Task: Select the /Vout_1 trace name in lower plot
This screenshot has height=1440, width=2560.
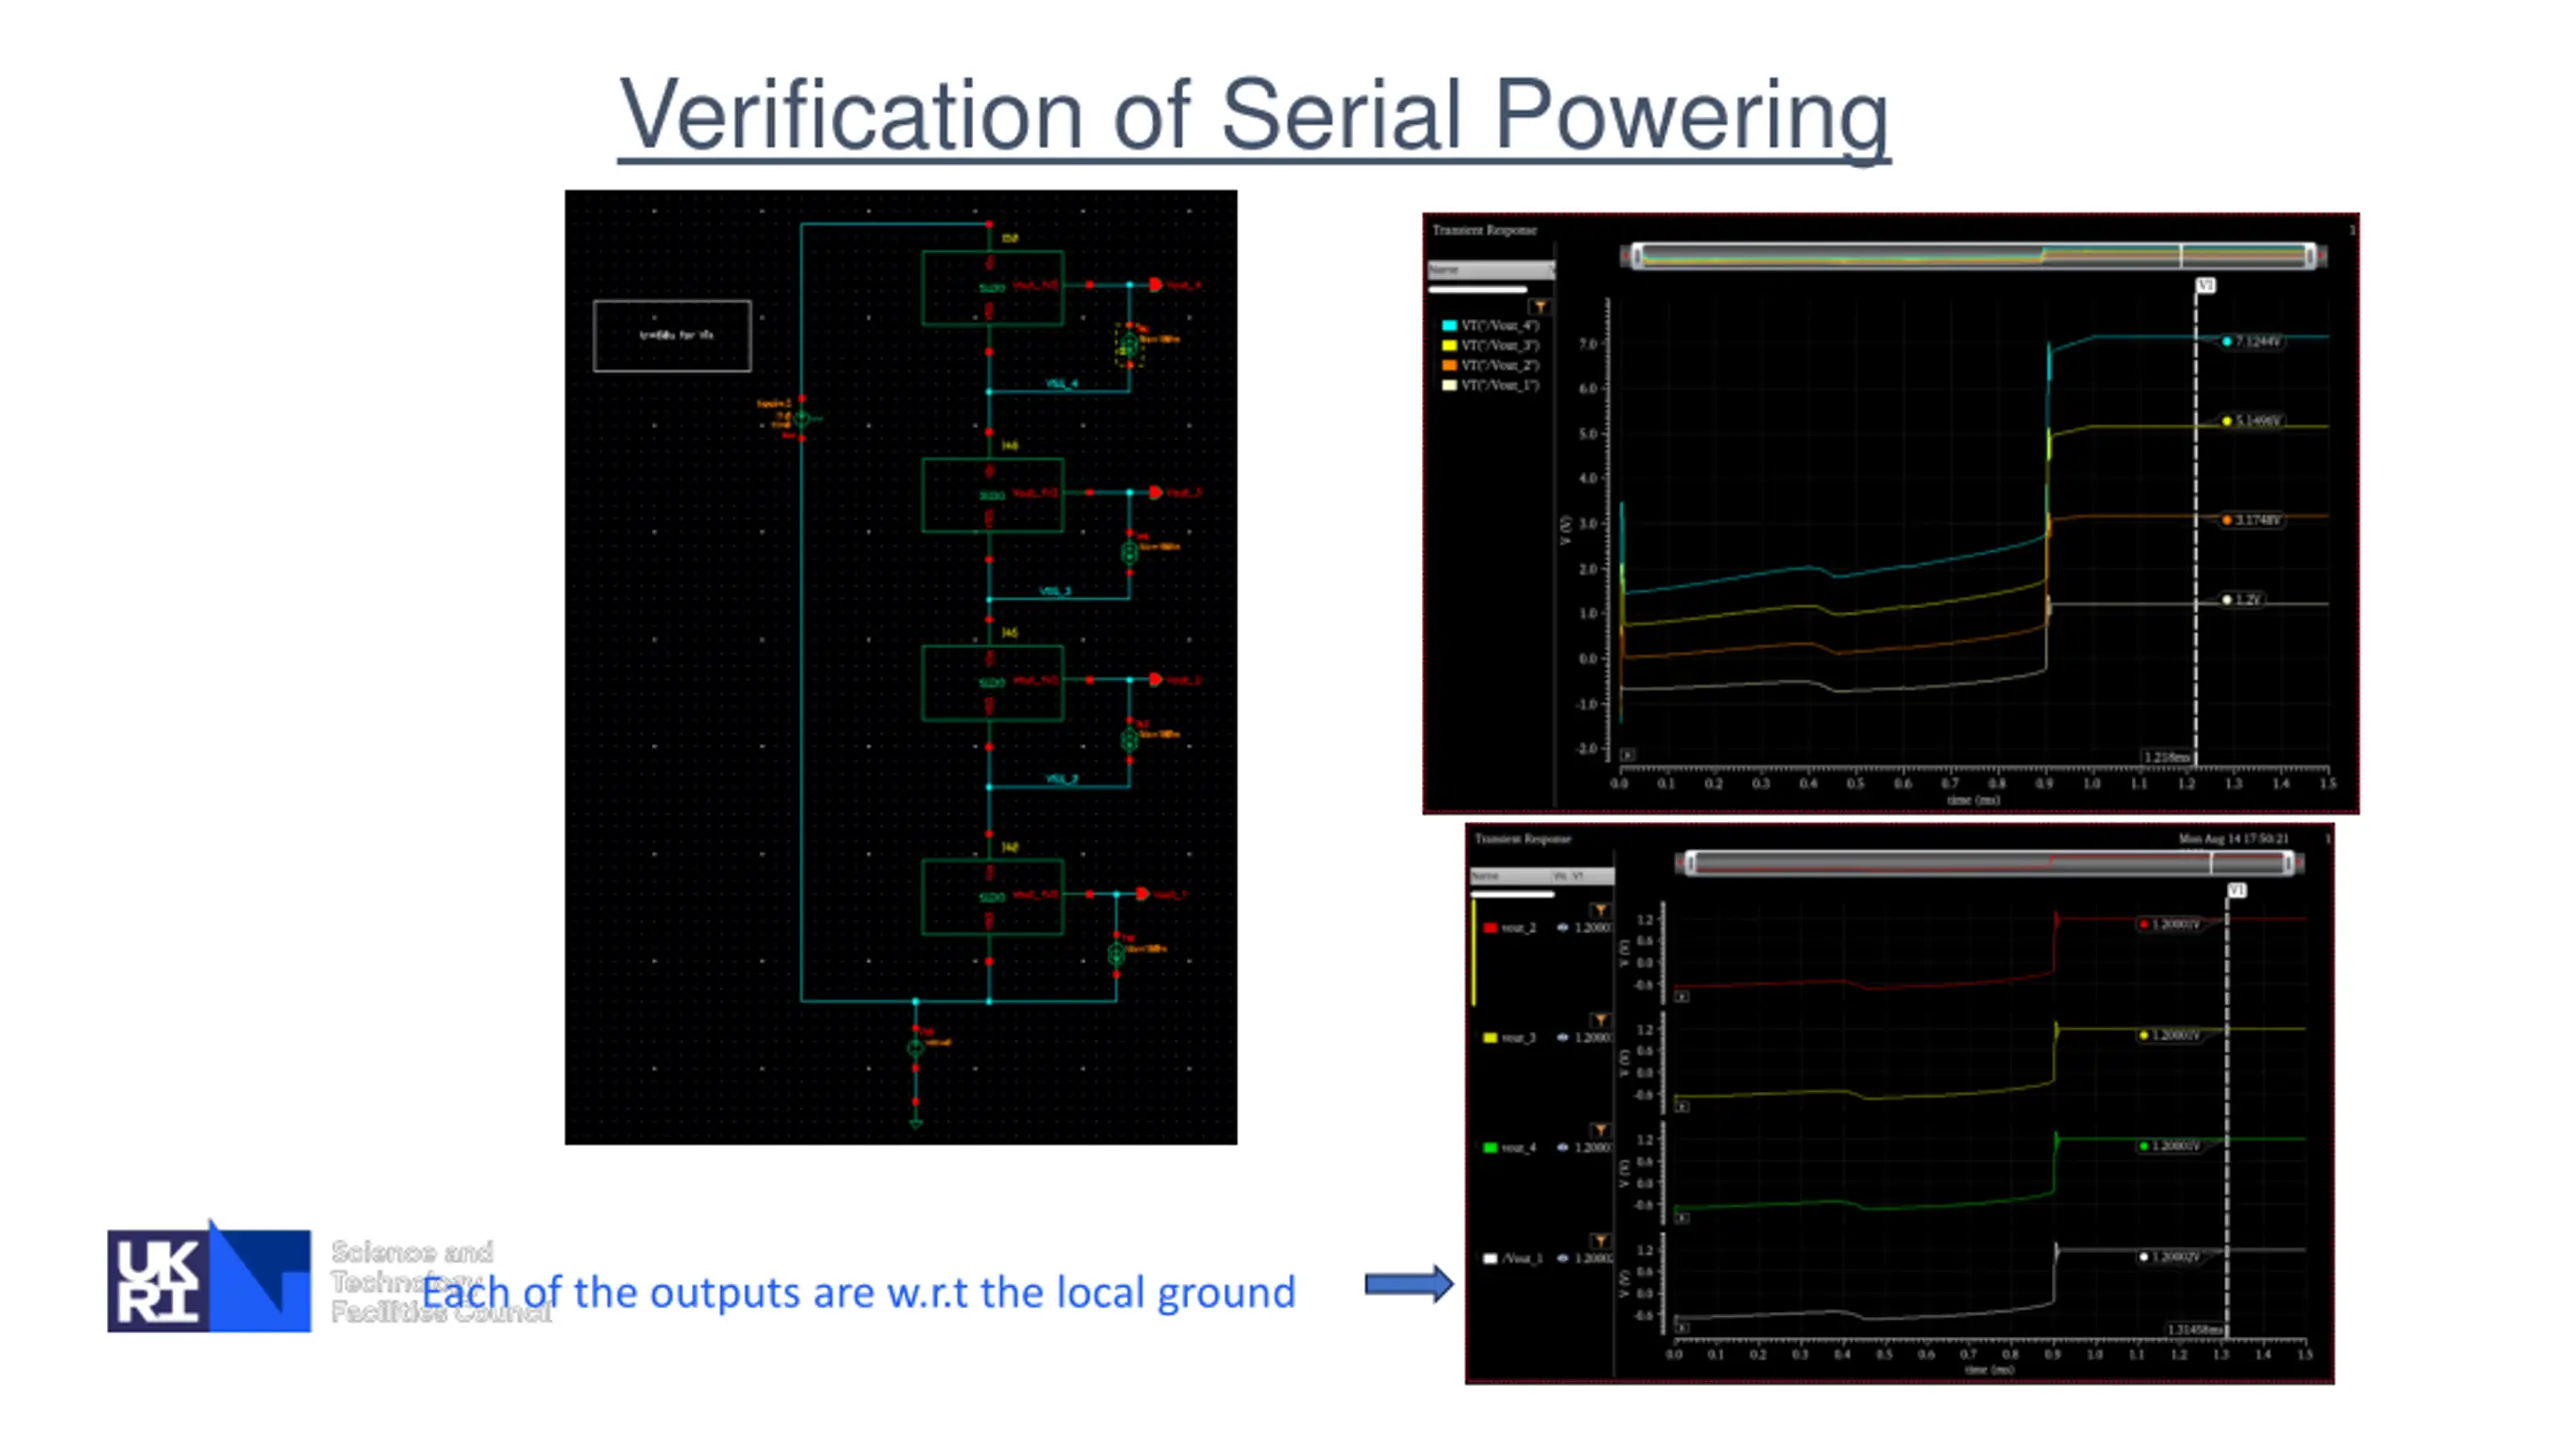Action: (1522, 1258)
